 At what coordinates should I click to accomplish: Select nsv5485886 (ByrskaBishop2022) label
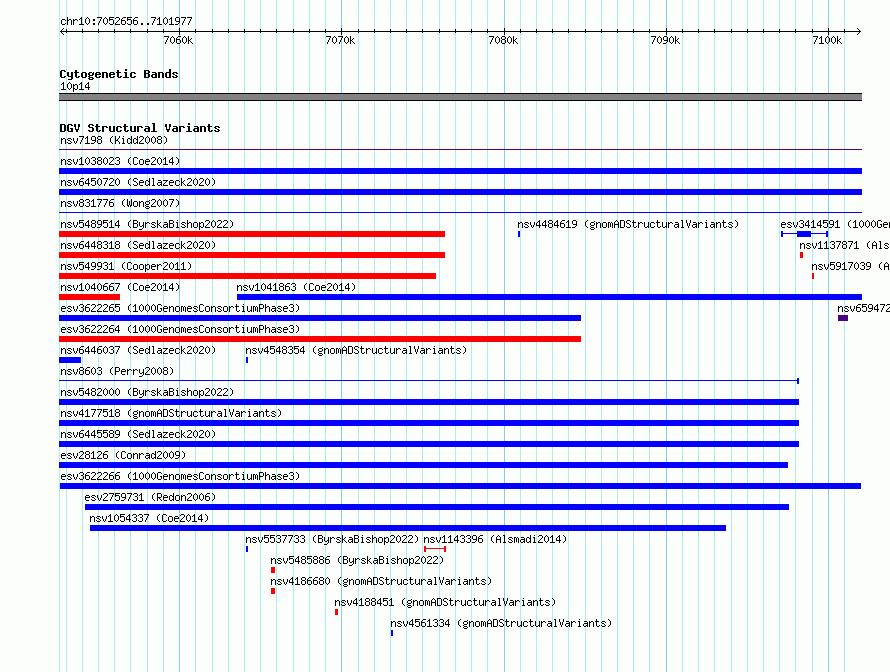point(357,560)
